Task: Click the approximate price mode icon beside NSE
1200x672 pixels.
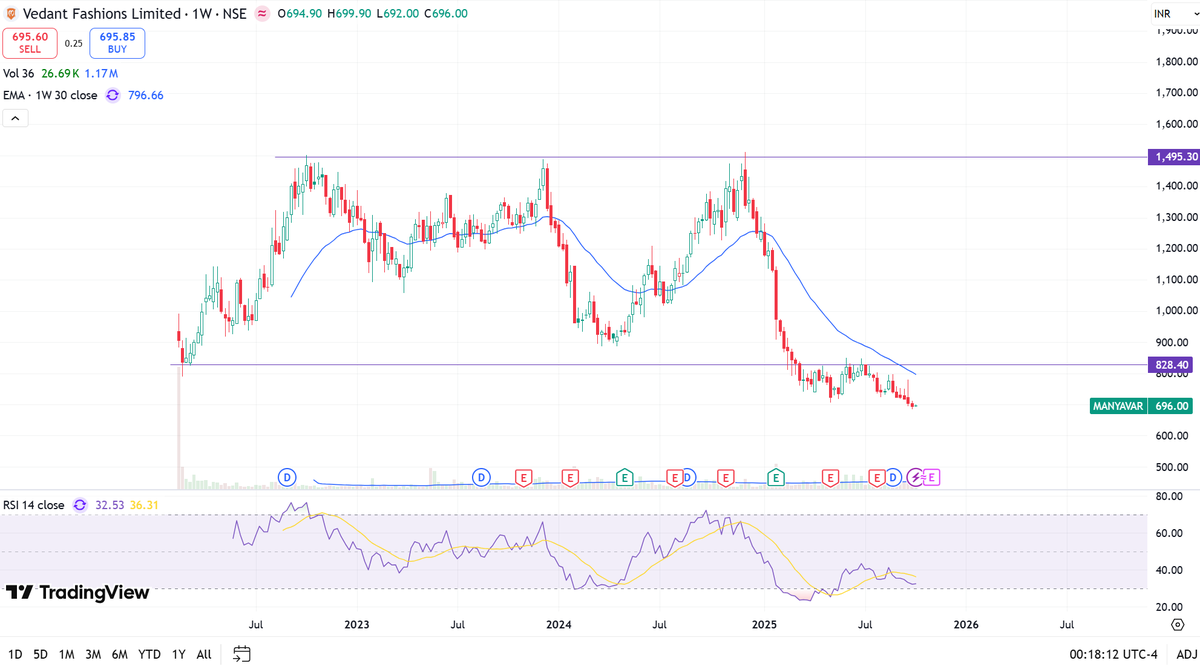Action: tap(261, 13)
